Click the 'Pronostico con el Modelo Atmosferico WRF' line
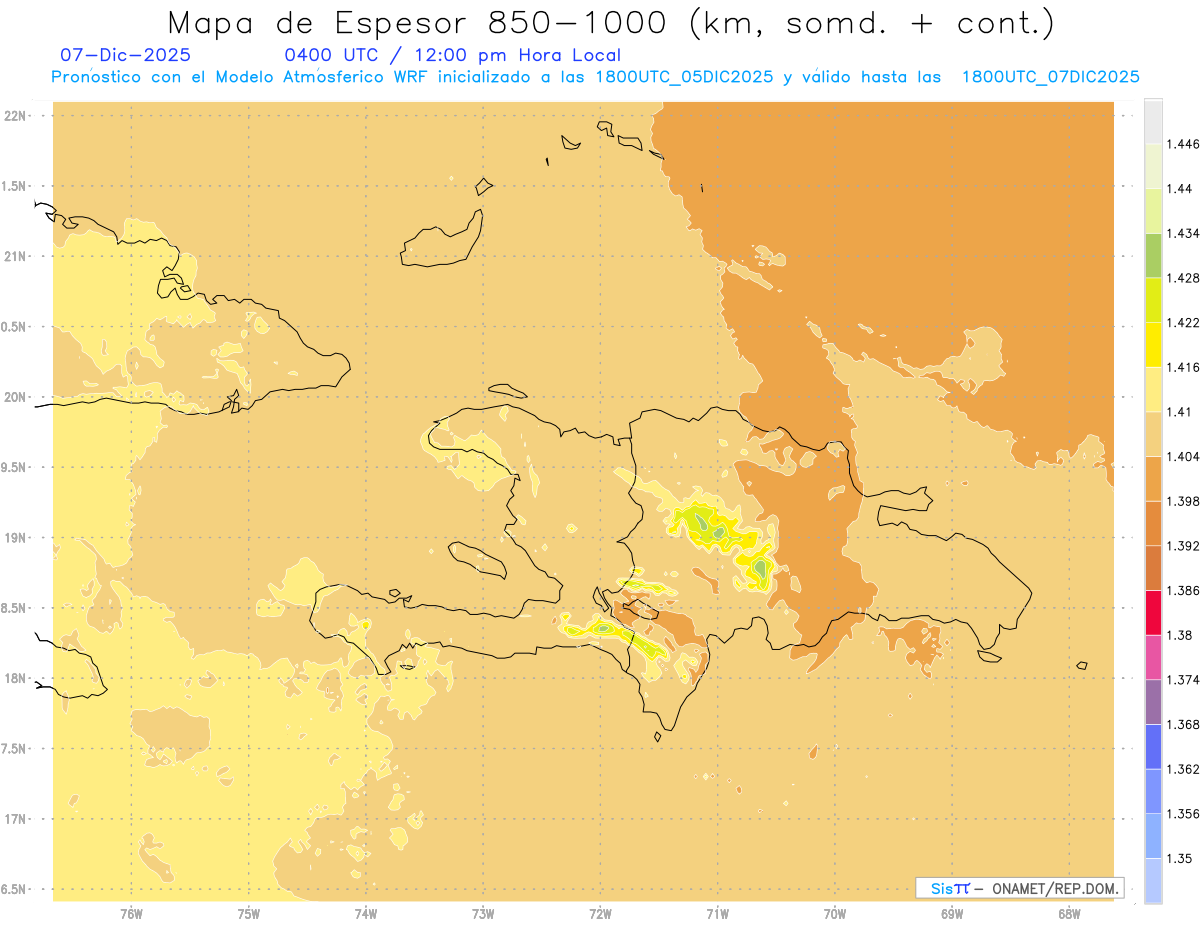This screenshot has width=1200, height=927. tap(595, 77)
